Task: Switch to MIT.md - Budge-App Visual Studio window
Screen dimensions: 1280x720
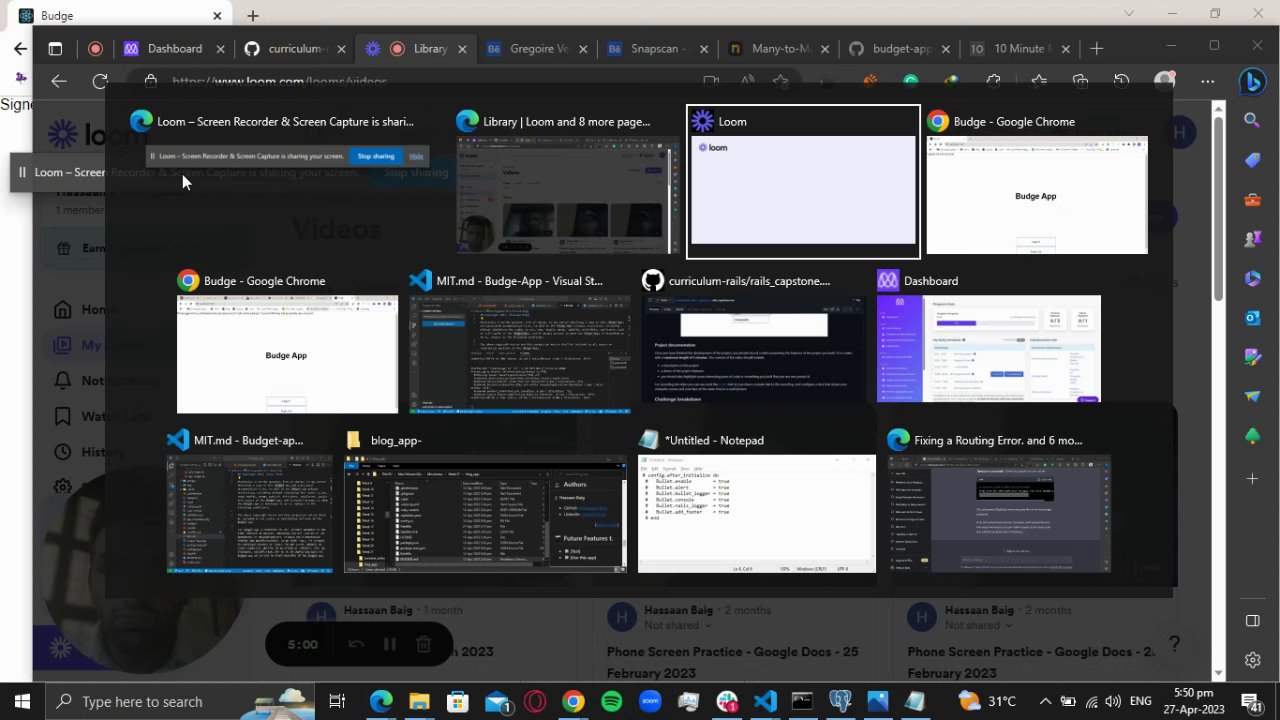Action: coord(520,341)
